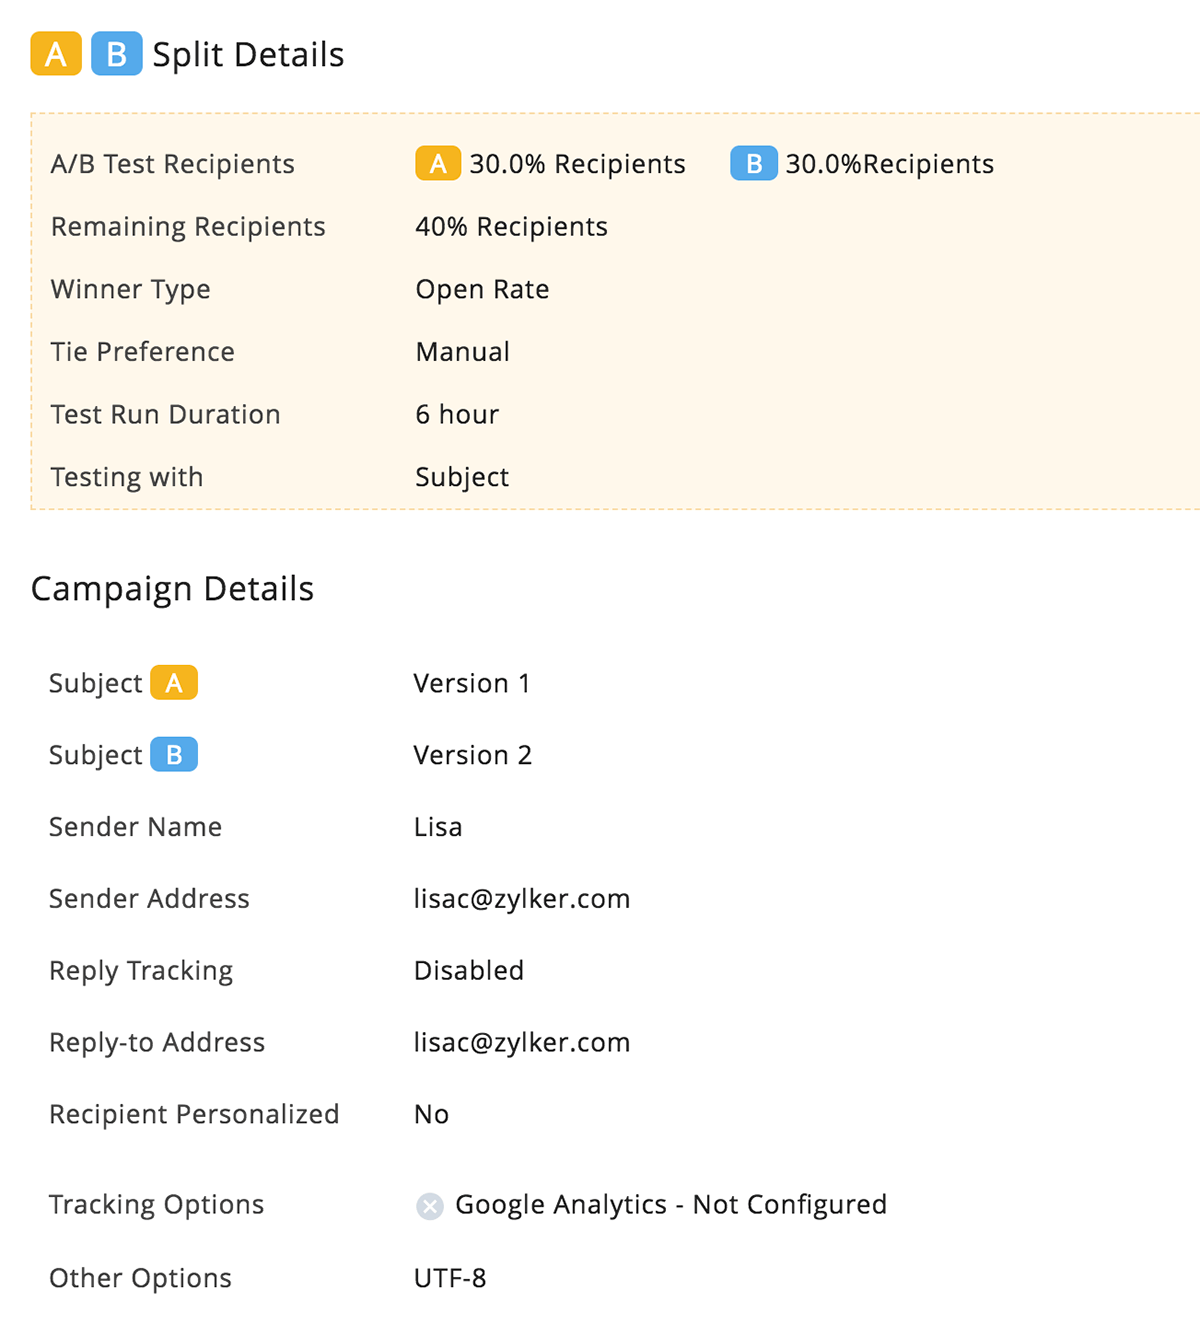
Task: Click the Google Analytics - Not Configured text
Action: tap(671, 1205)
